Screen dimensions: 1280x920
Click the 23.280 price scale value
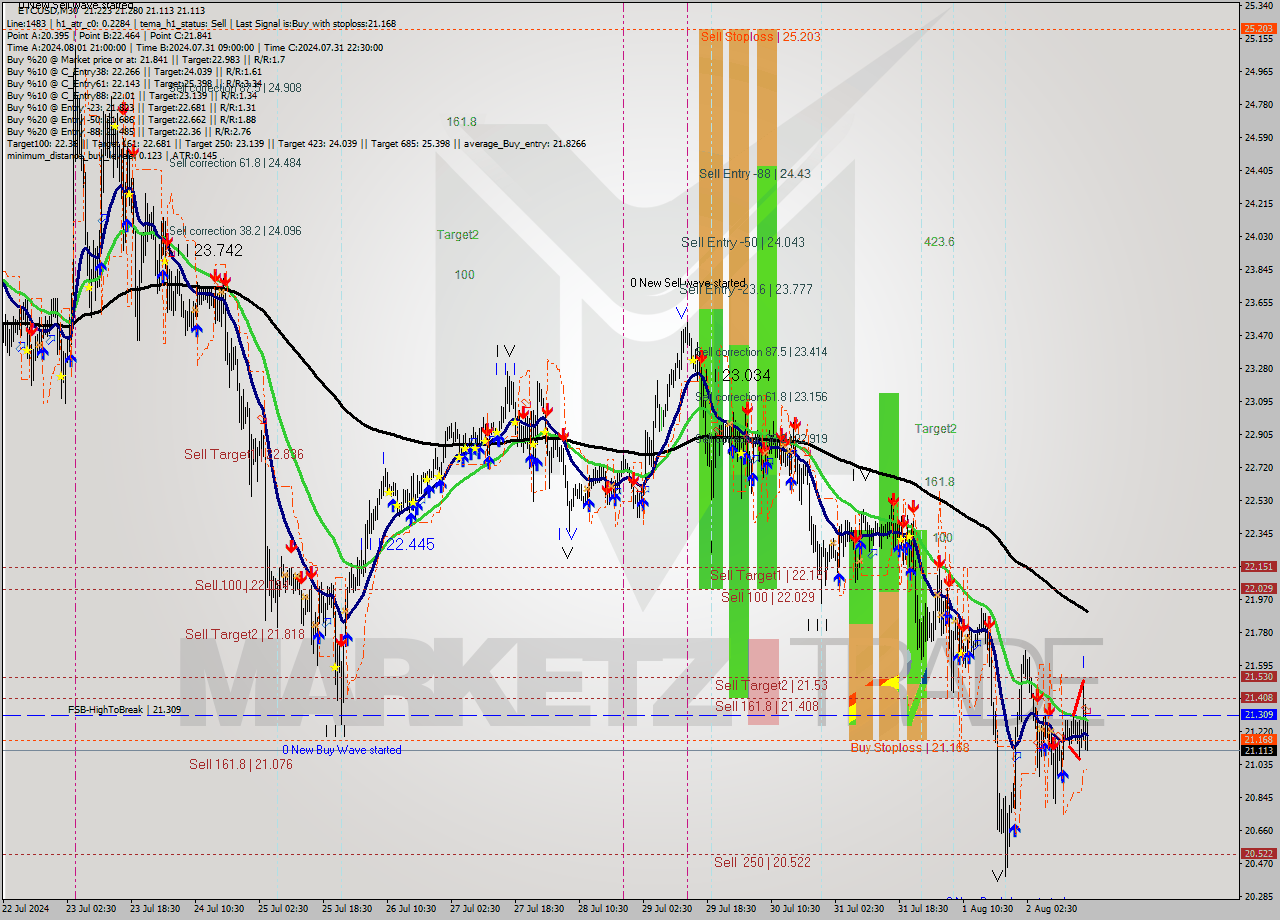tap(1258, 368)
